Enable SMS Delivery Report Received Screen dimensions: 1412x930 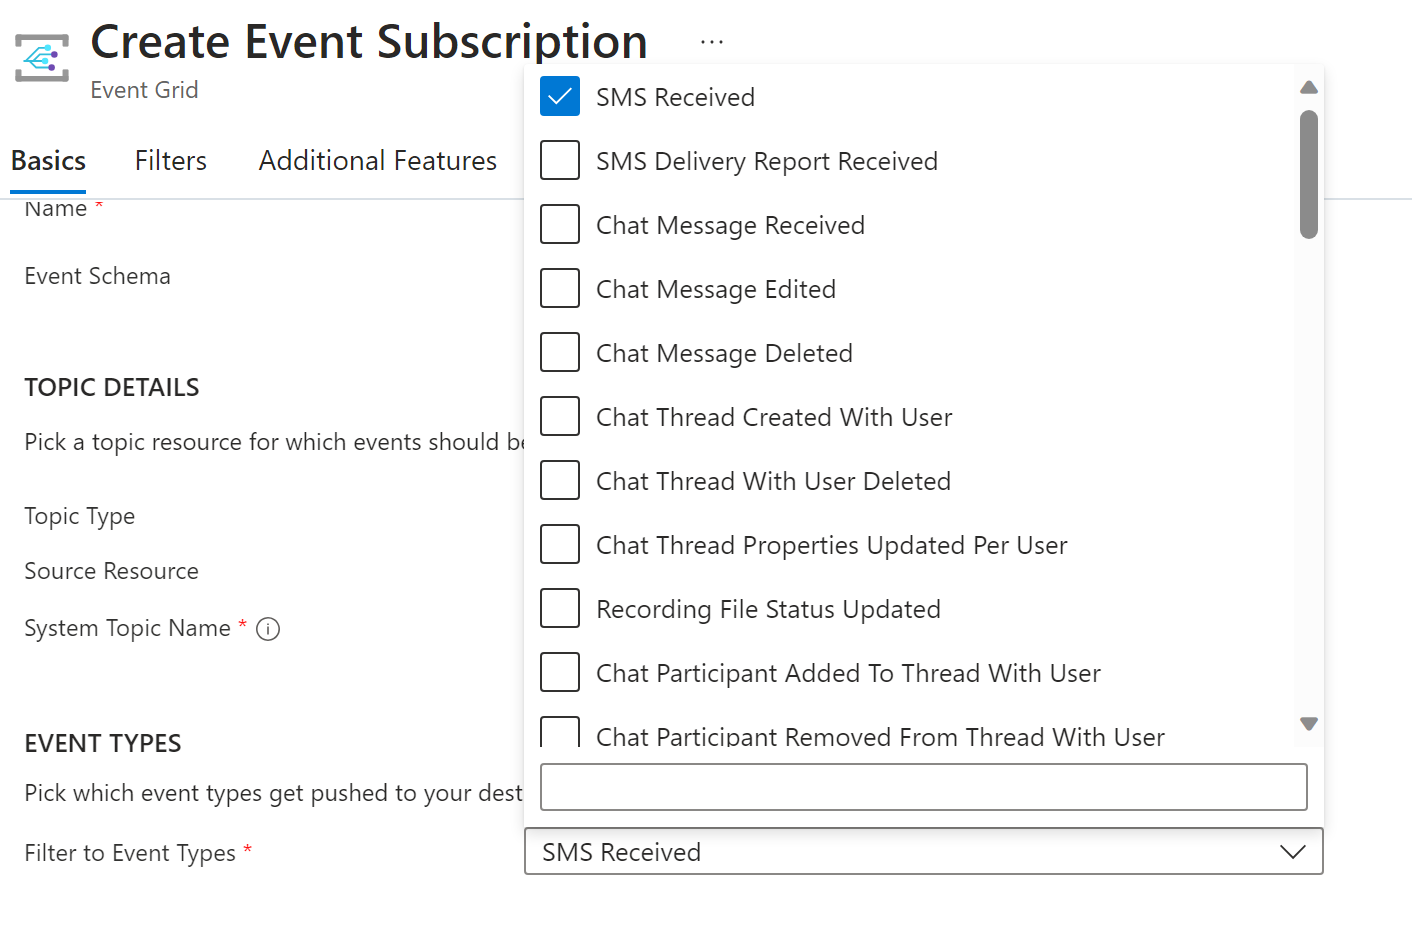[560, 160]
